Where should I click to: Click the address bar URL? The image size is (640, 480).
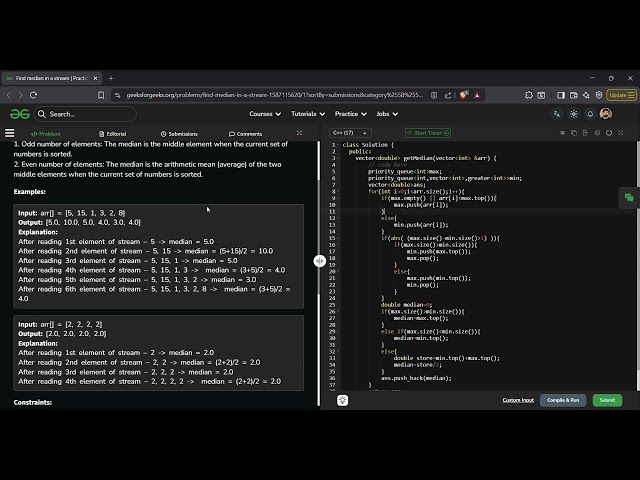[274, 95]
